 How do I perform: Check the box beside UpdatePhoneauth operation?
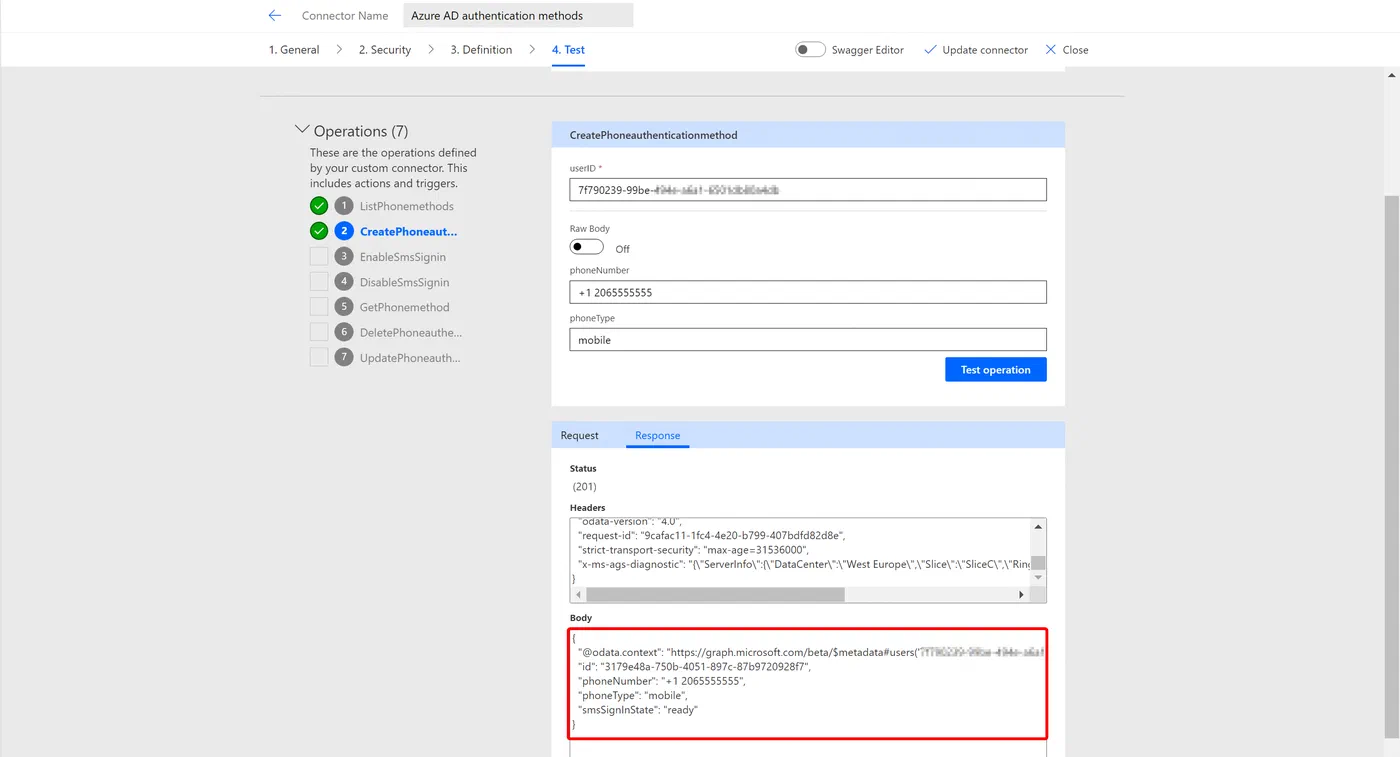pos(319,357)
